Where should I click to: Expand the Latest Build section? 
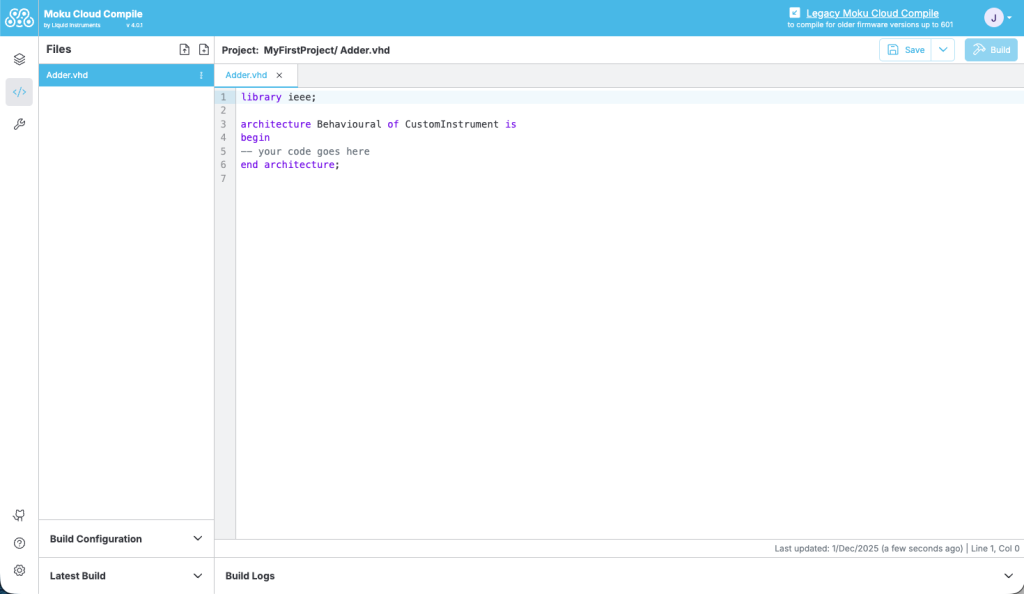pyautogui.click(x=197, y=576)
